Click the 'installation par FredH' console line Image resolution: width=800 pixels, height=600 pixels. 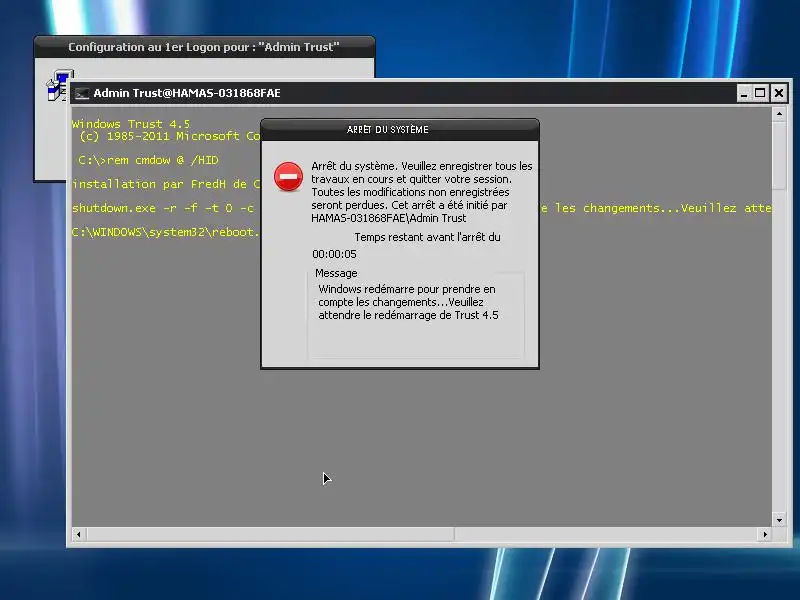pos(166,184)
